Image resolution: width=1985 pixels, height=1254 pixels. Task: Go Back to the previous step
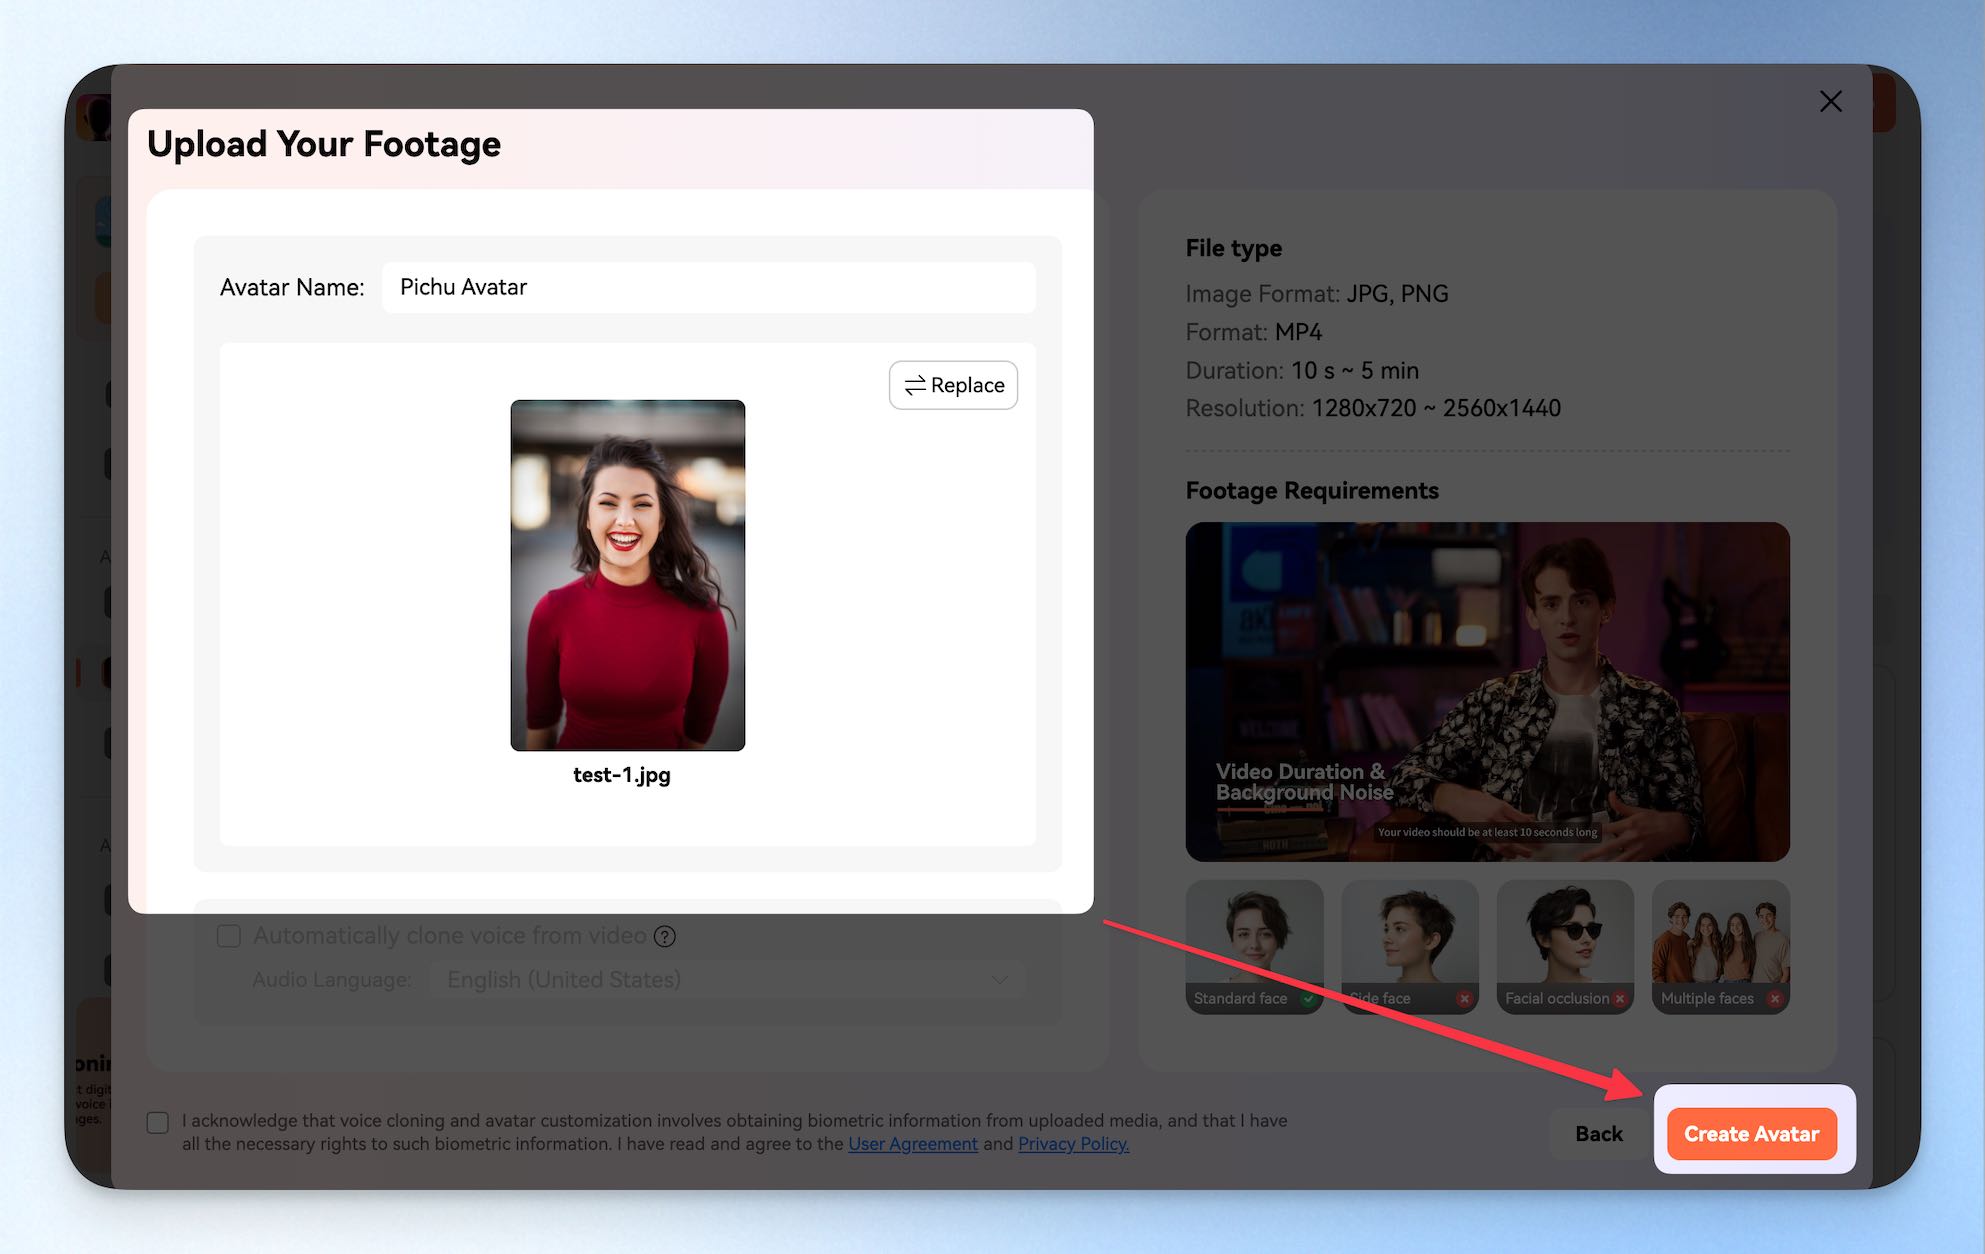pos(1598,1134)
